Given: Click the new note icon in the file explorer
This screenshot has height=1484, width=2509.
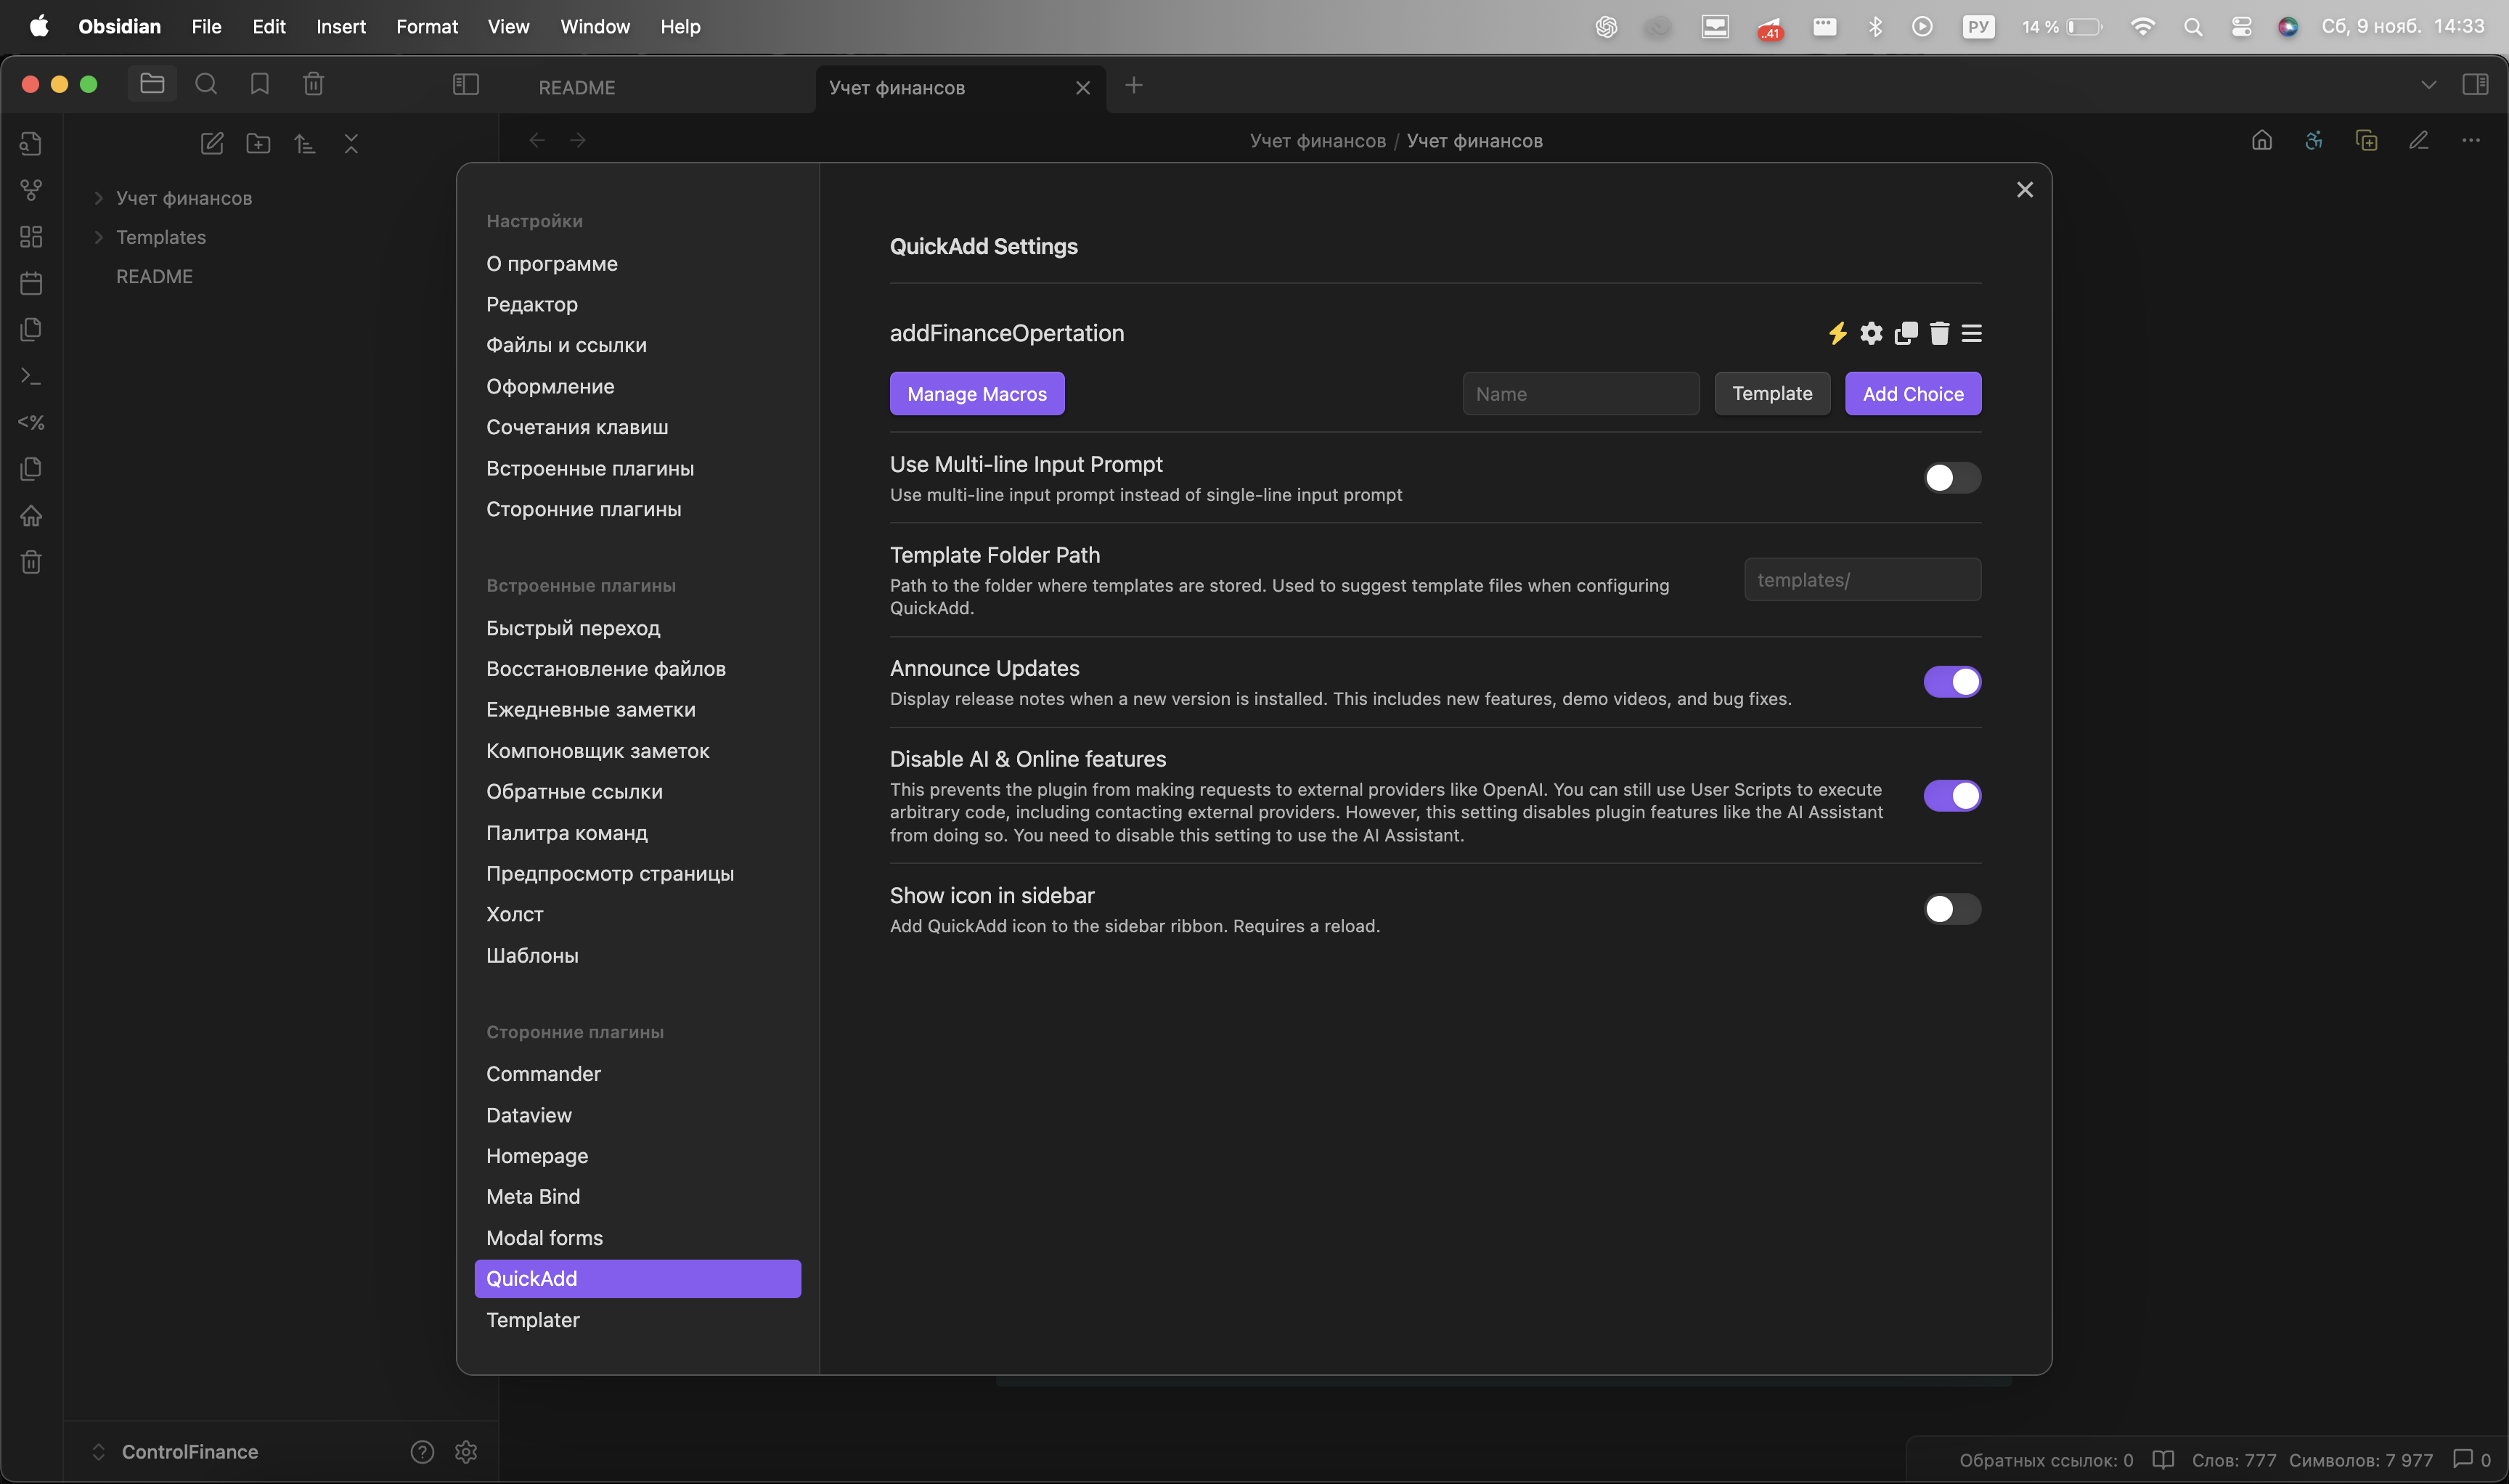Looking at the screenshot, I should [212, 143].
